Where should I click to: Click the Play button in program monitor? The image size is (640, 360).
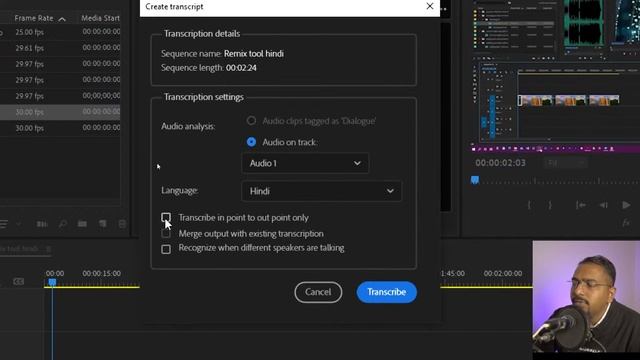626,205
